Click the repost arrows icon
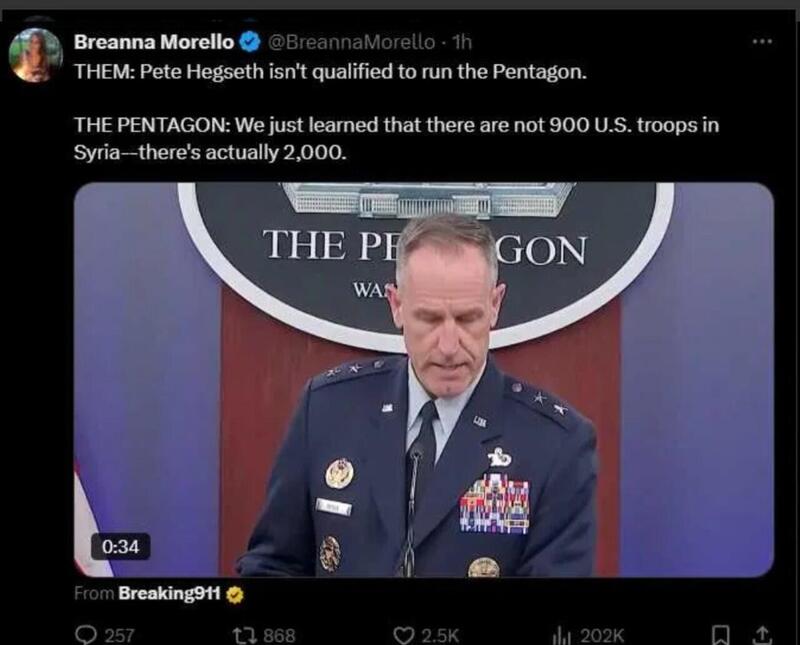Screen dimensions: 800x645 (x=243, y=635)
